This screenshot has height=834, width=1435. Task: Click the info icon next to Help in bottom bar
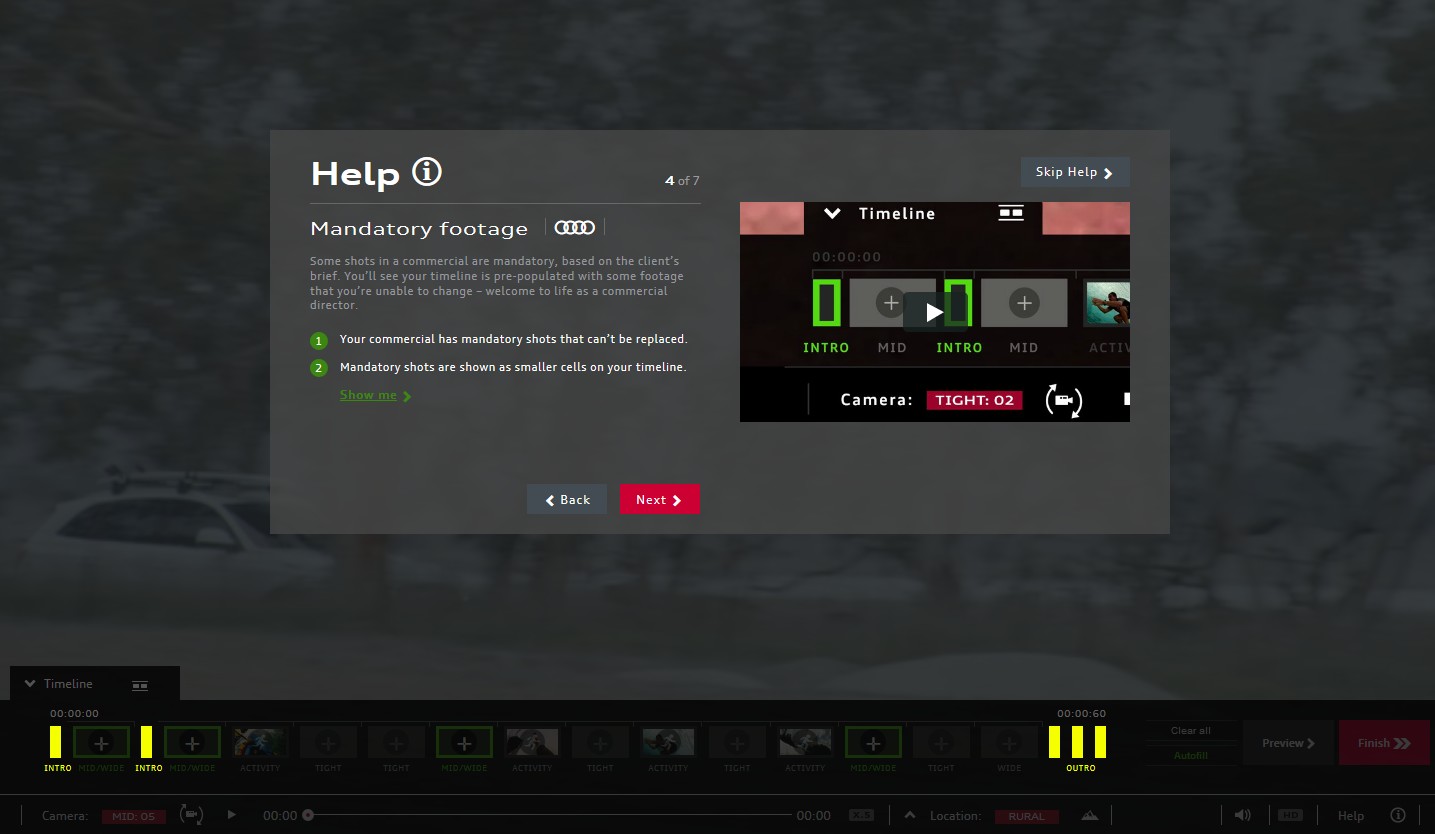click(1398, 815)
